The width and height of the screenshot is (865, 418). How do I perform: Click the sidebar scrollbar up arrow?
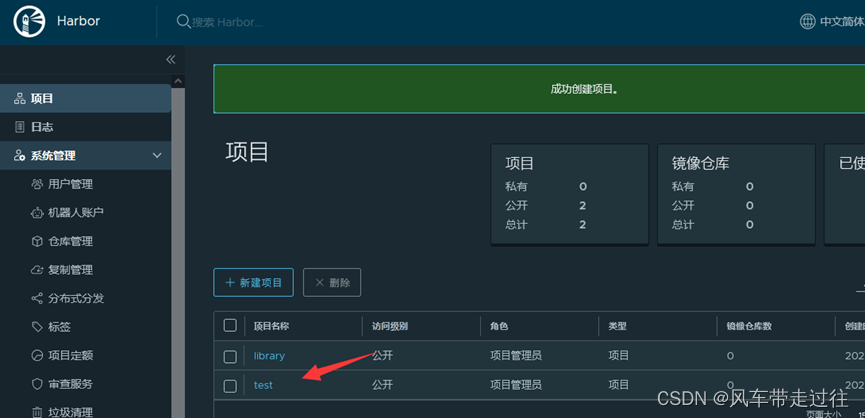178,82
